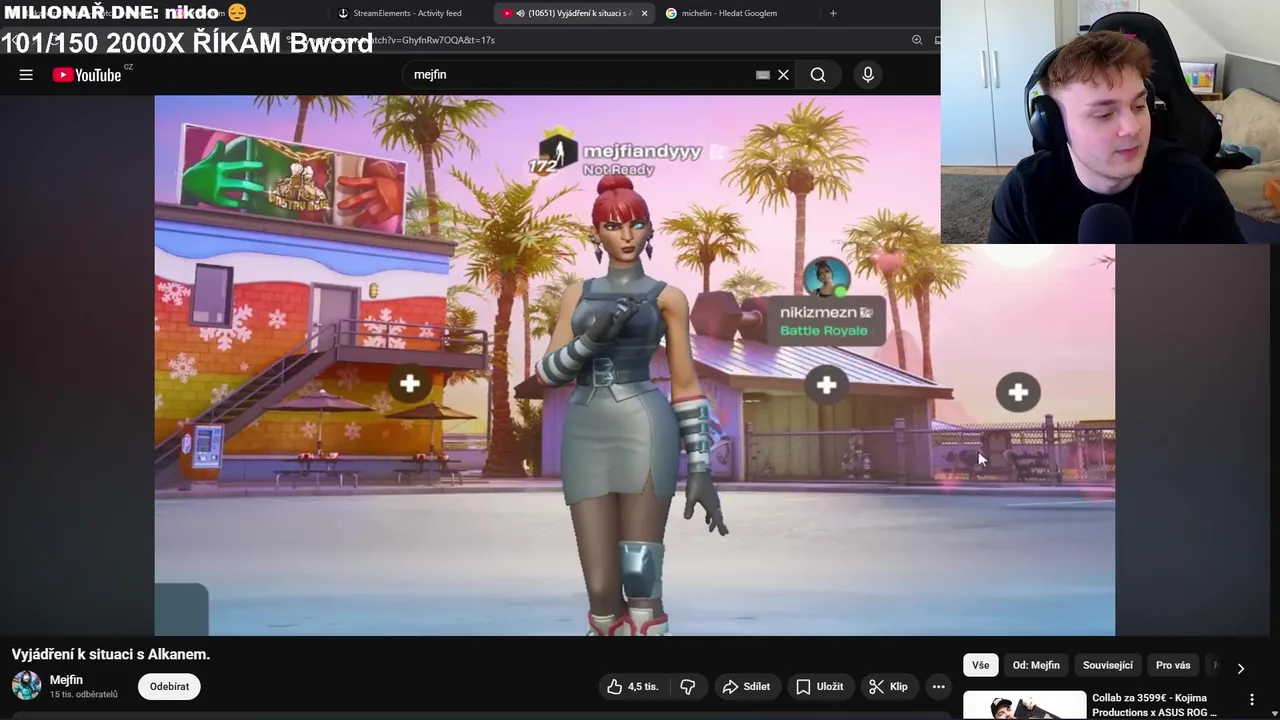This screenshot has width=1280, height=720.
Task: Click the video player to pause
Action: pos(634,365)
